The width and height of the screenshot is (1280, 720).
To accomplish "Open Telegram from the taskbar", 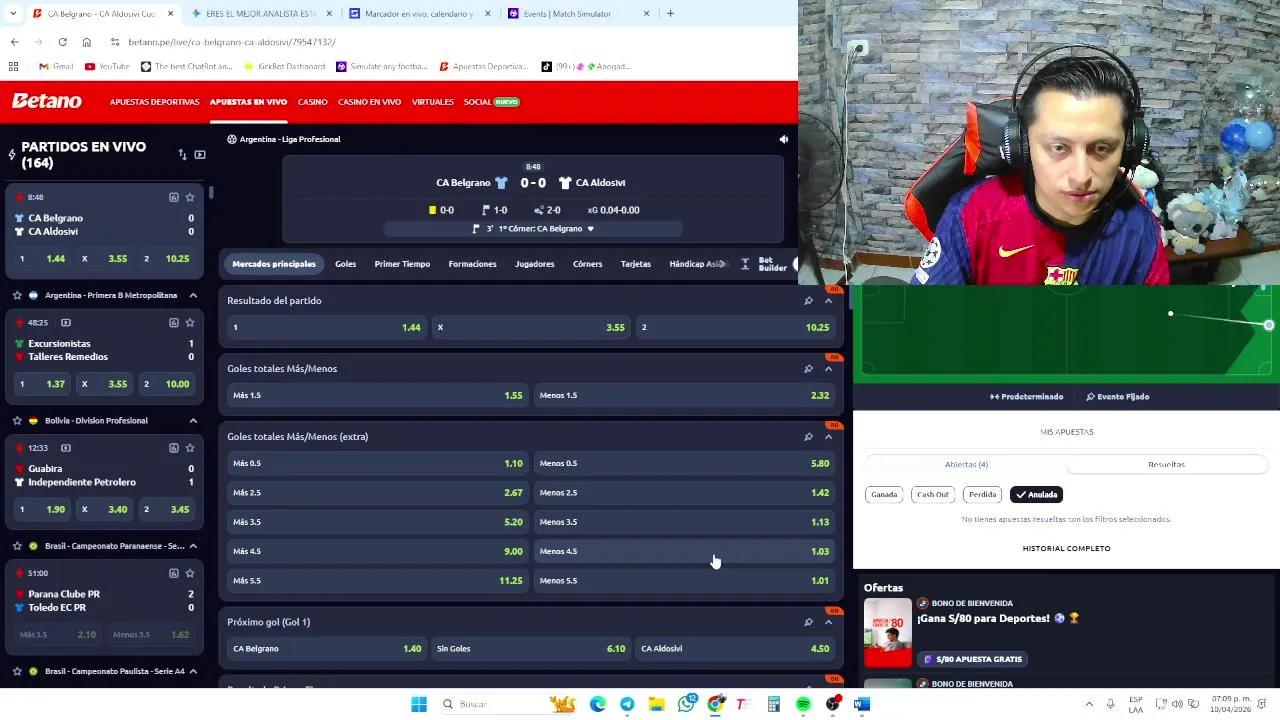I will click(627, 704).
